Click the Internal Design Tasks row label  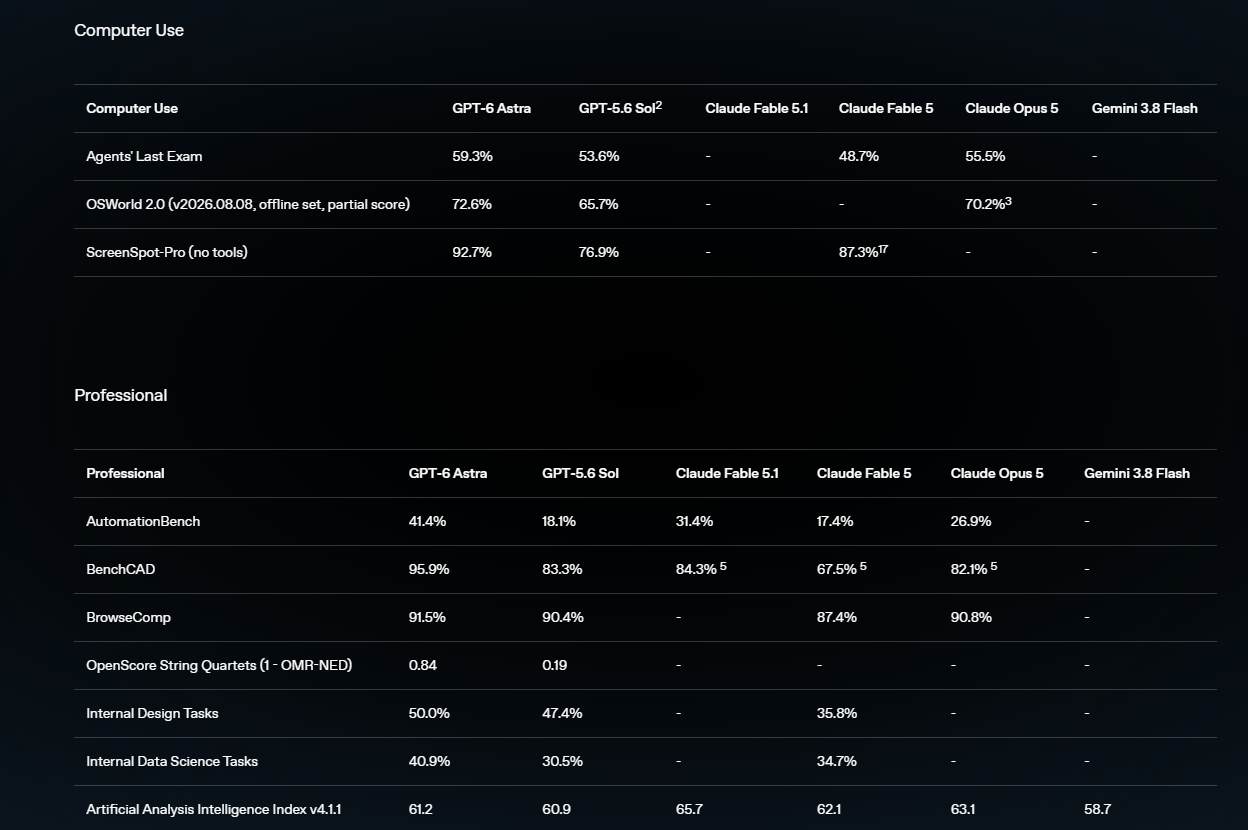[152, 713]
